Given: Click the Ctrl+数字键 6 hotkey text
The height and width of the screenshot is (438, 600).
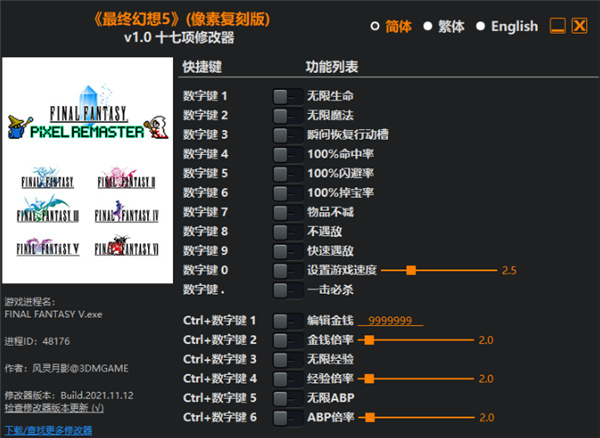Looking at the screenshot, I should 220,417.
